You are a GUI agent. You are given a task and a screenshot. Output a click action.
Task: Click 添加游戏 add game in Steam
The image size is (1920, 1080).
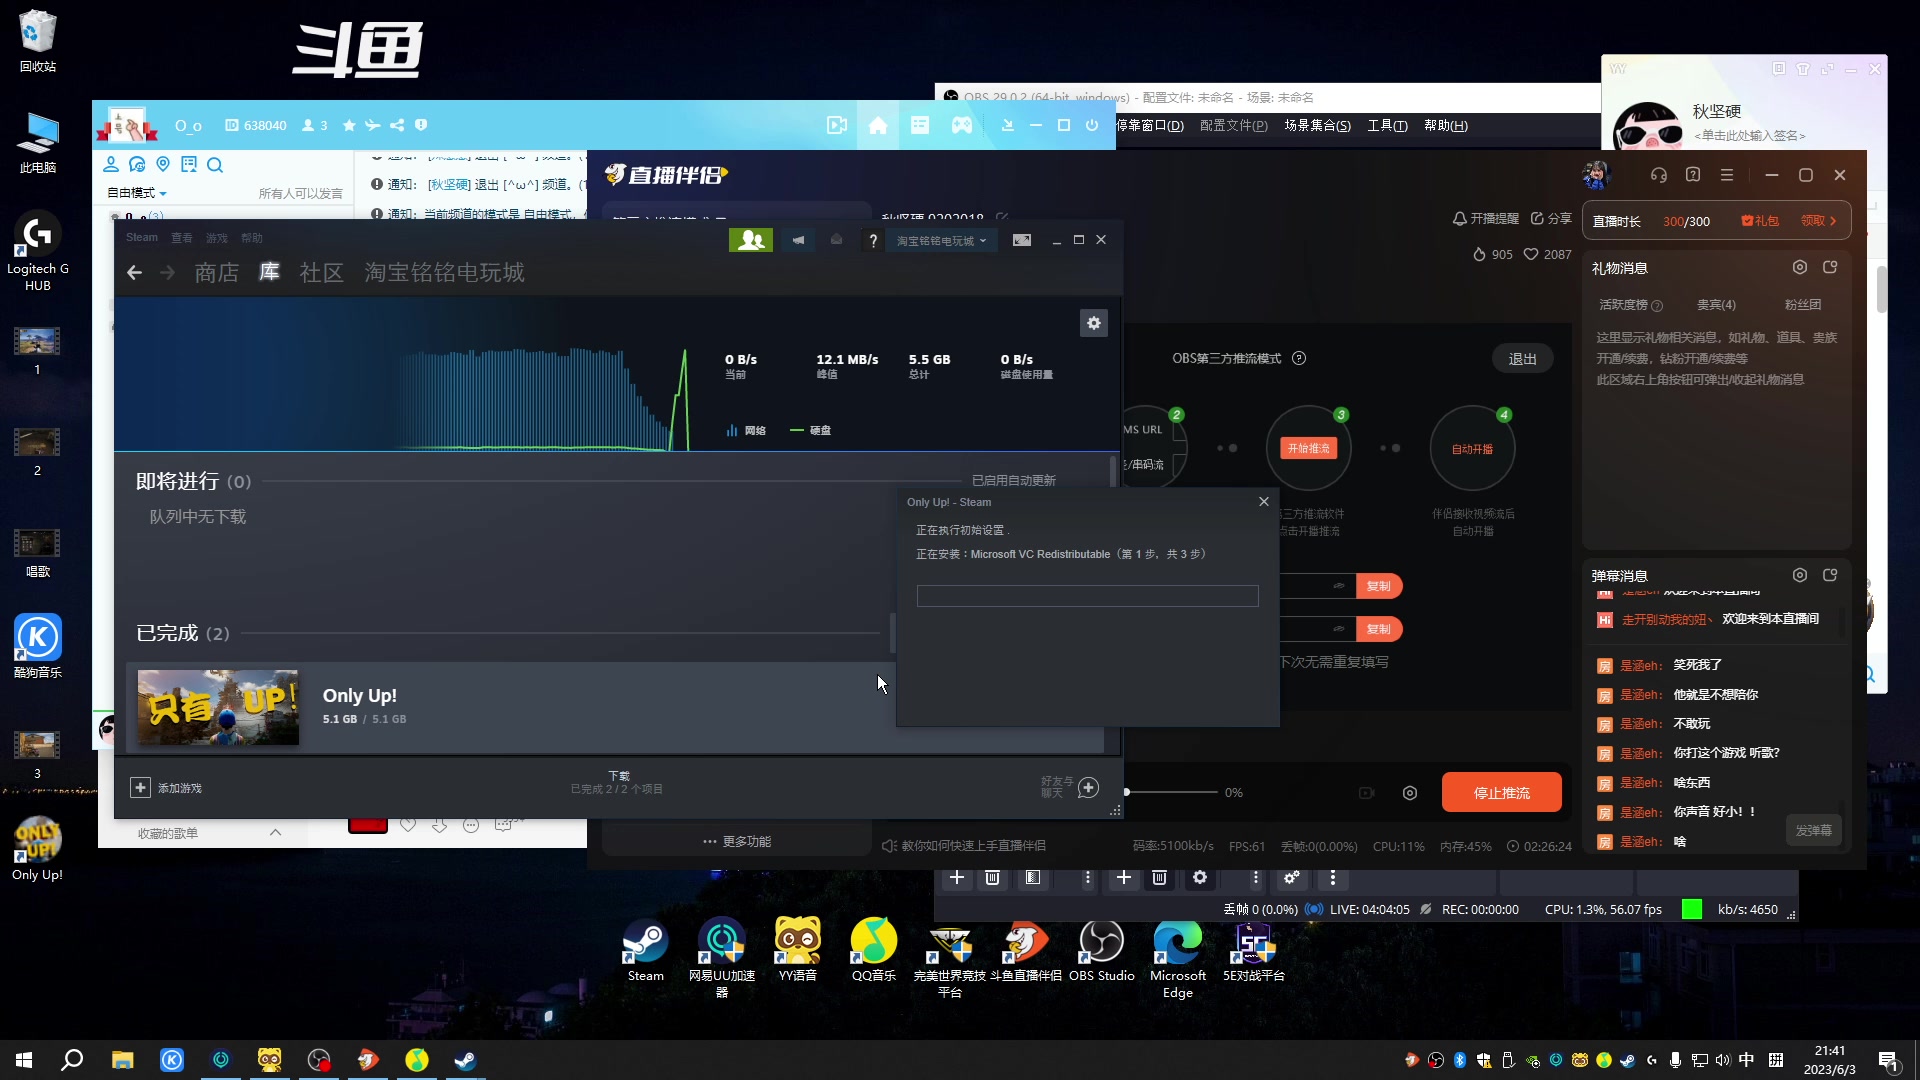[166, 788]
